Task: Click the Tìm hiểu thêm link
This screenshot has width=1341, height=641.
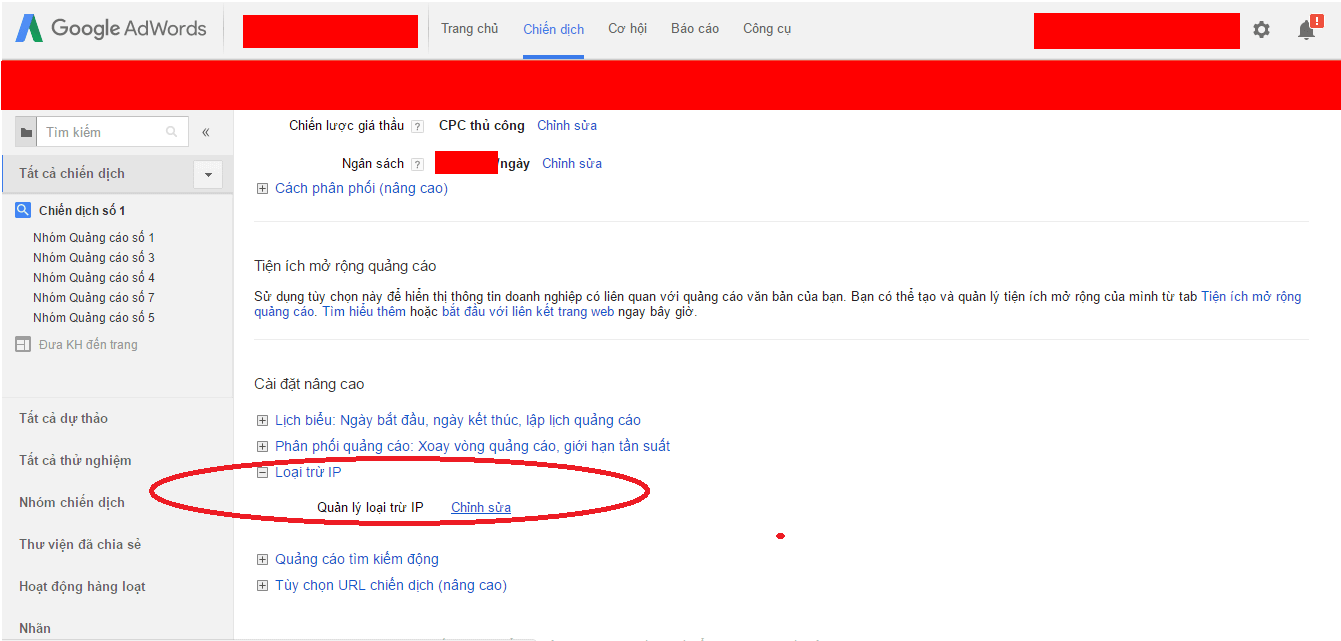Action: pos(364,312)
